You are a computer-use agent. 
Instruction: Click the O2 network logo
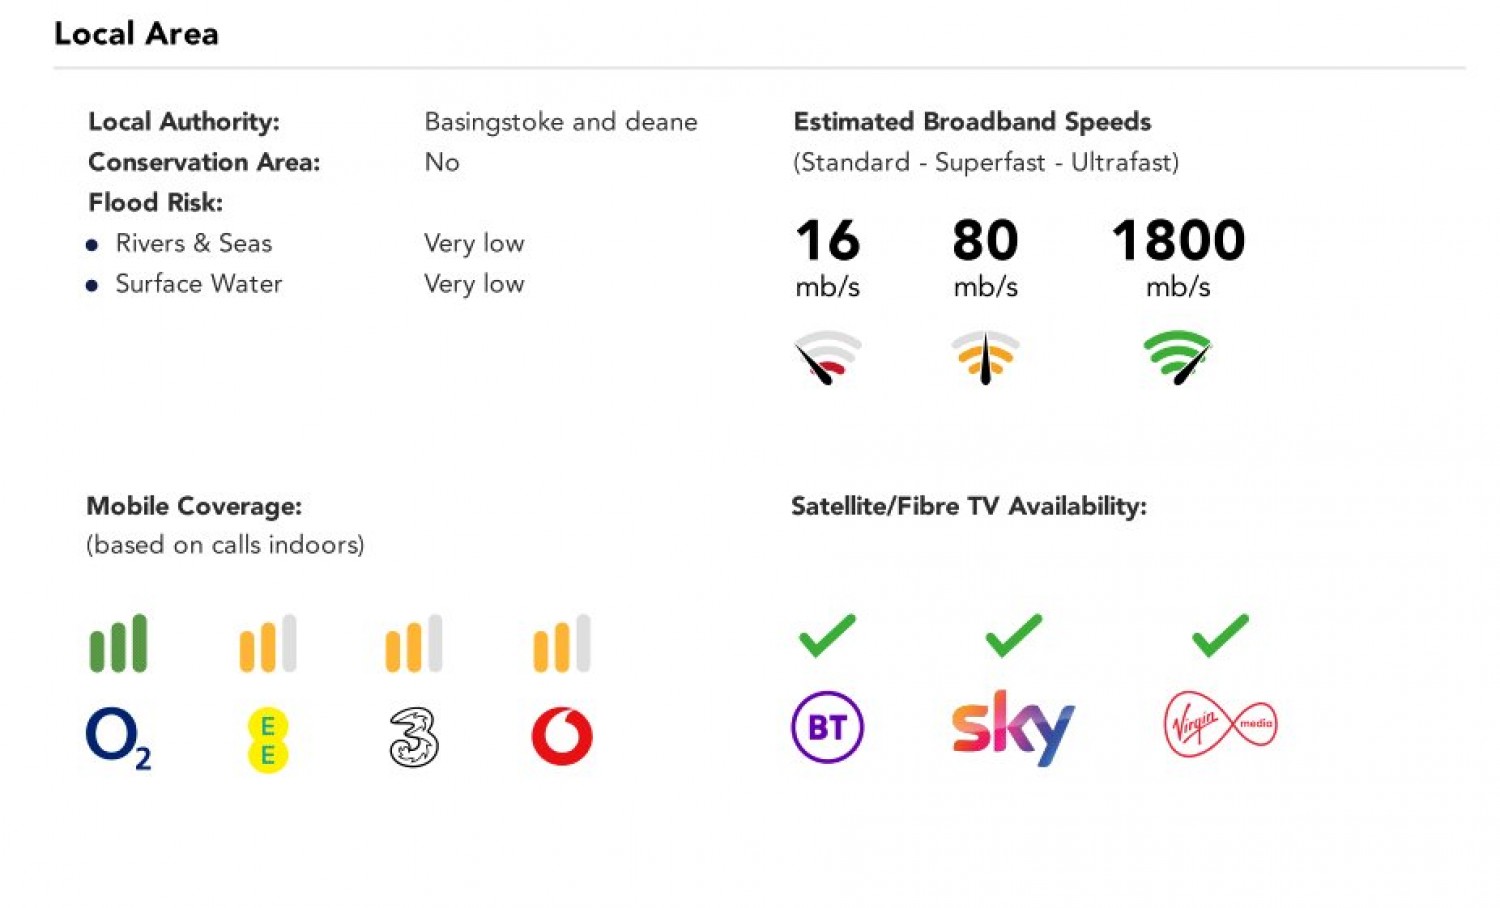[x=118, y=738]
